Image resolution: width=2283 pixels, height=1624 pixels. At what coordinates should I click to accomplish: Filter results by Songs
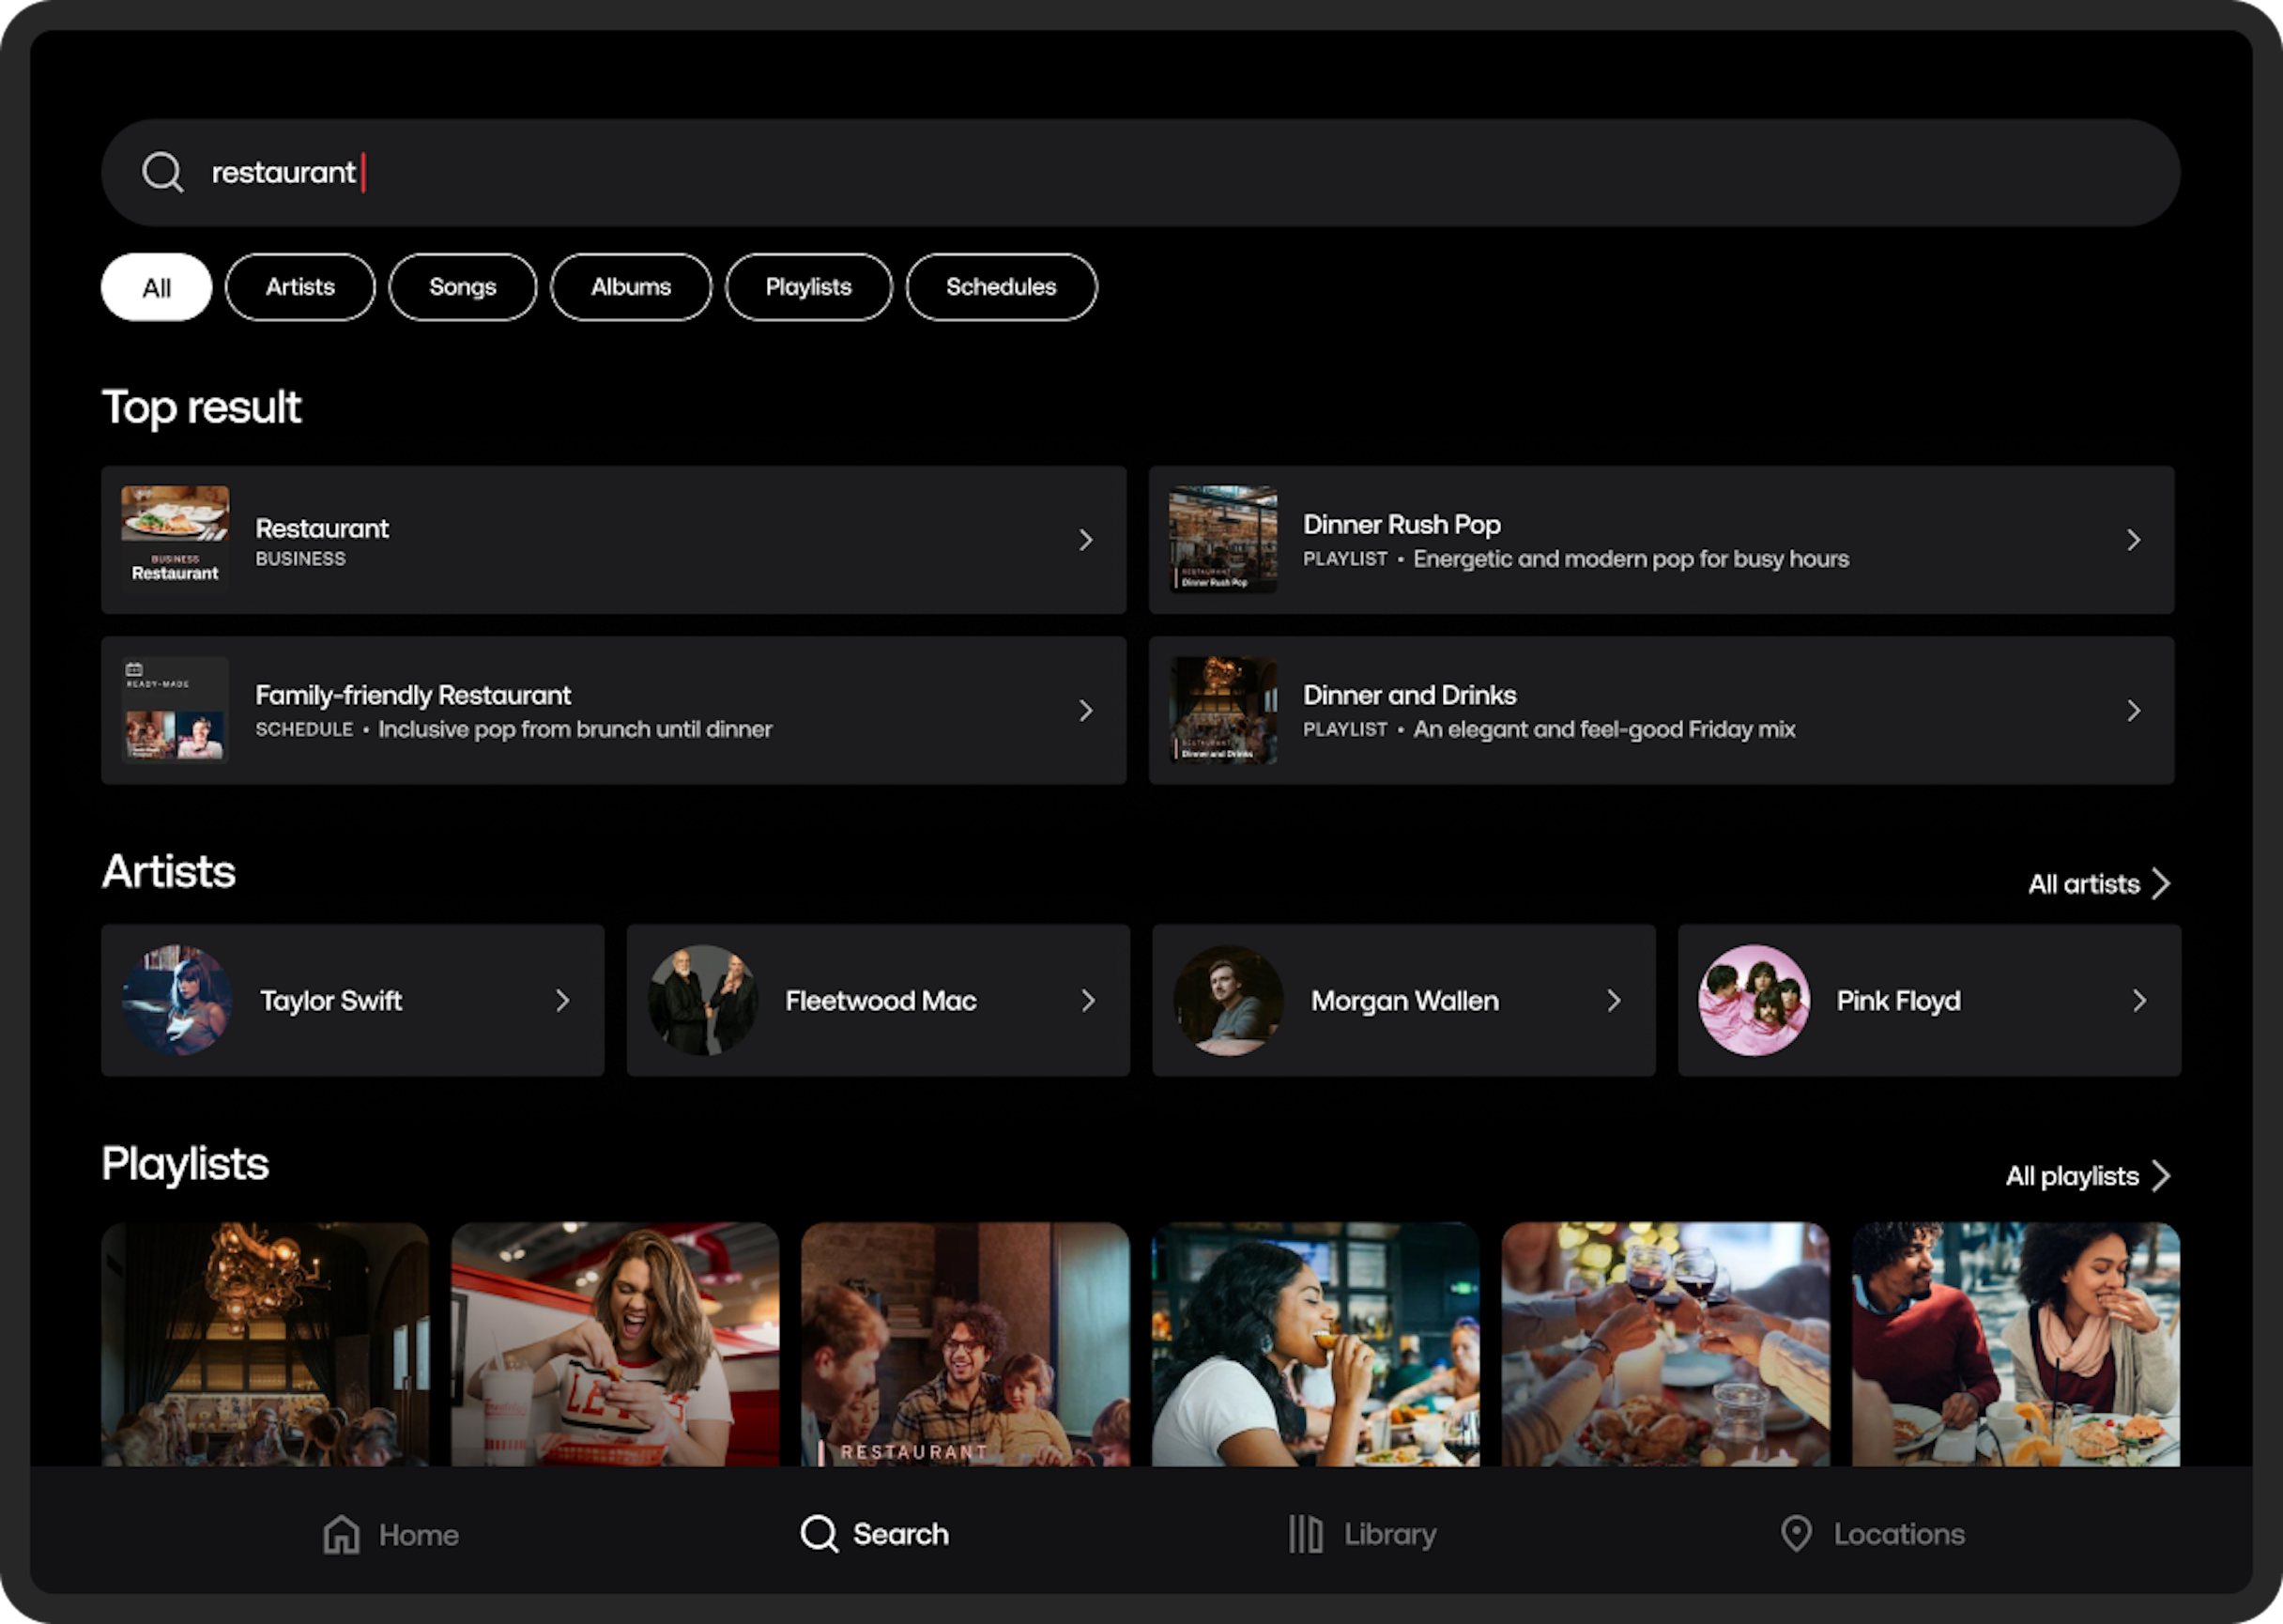(462, 287)
